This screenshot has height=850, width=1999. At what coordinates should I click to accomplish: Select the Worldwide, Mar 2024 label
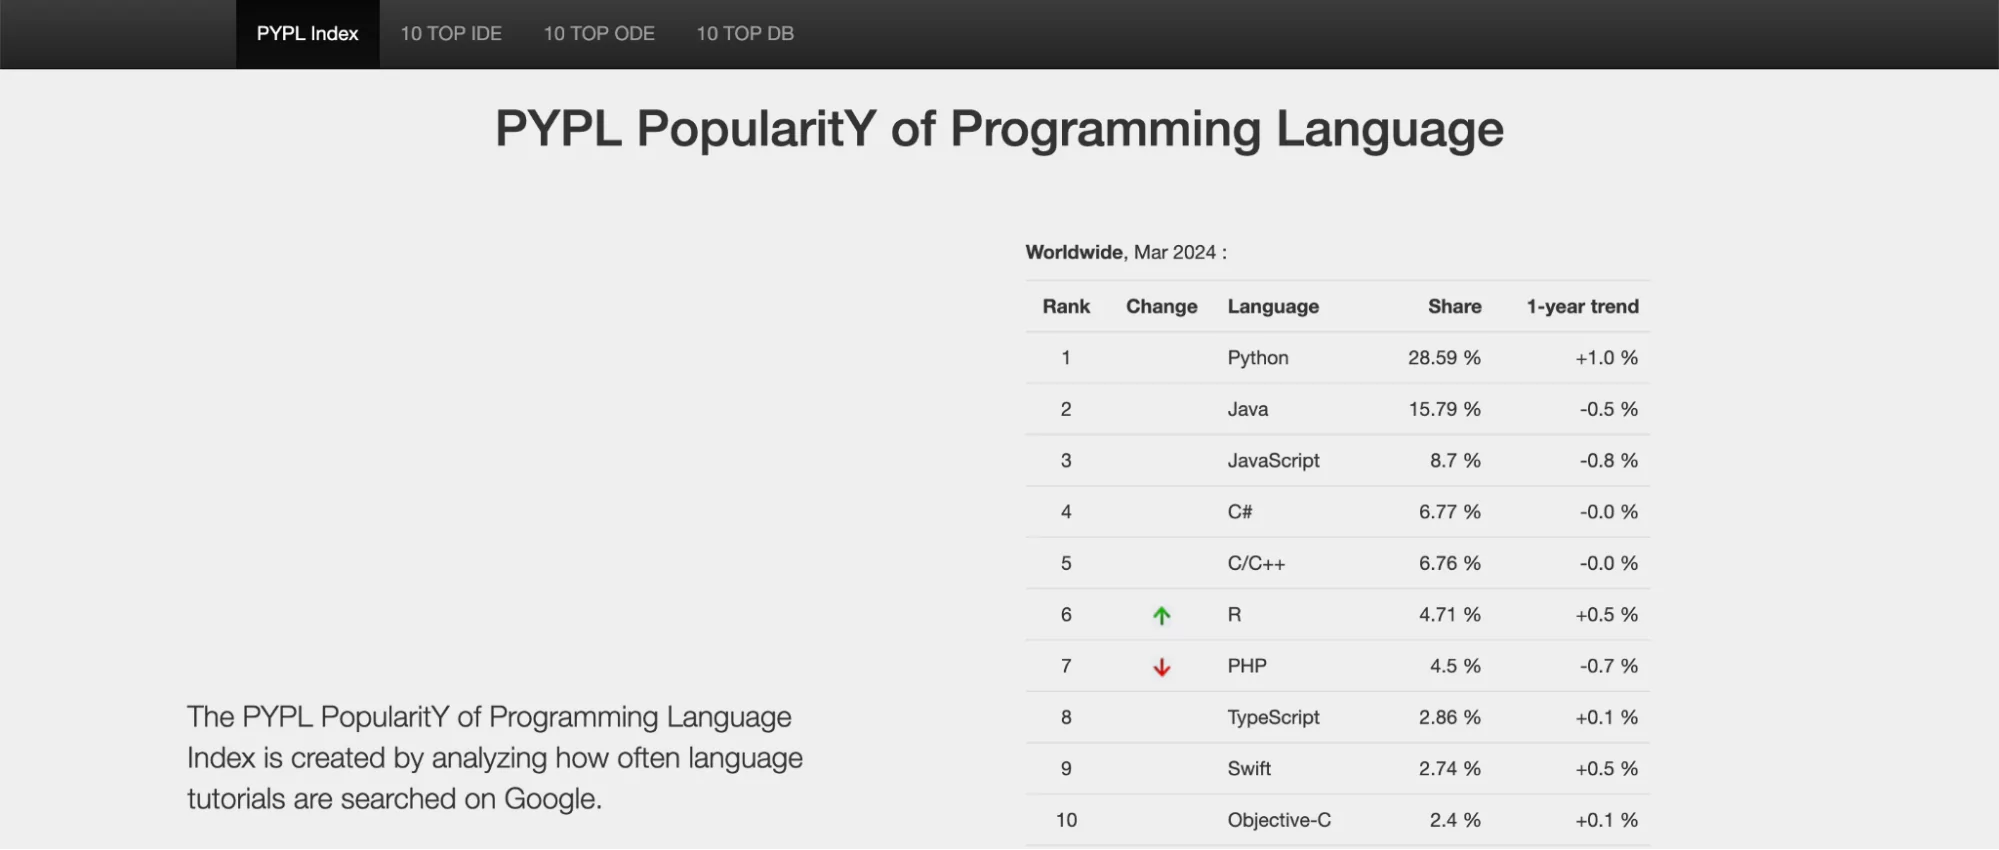1126,252
